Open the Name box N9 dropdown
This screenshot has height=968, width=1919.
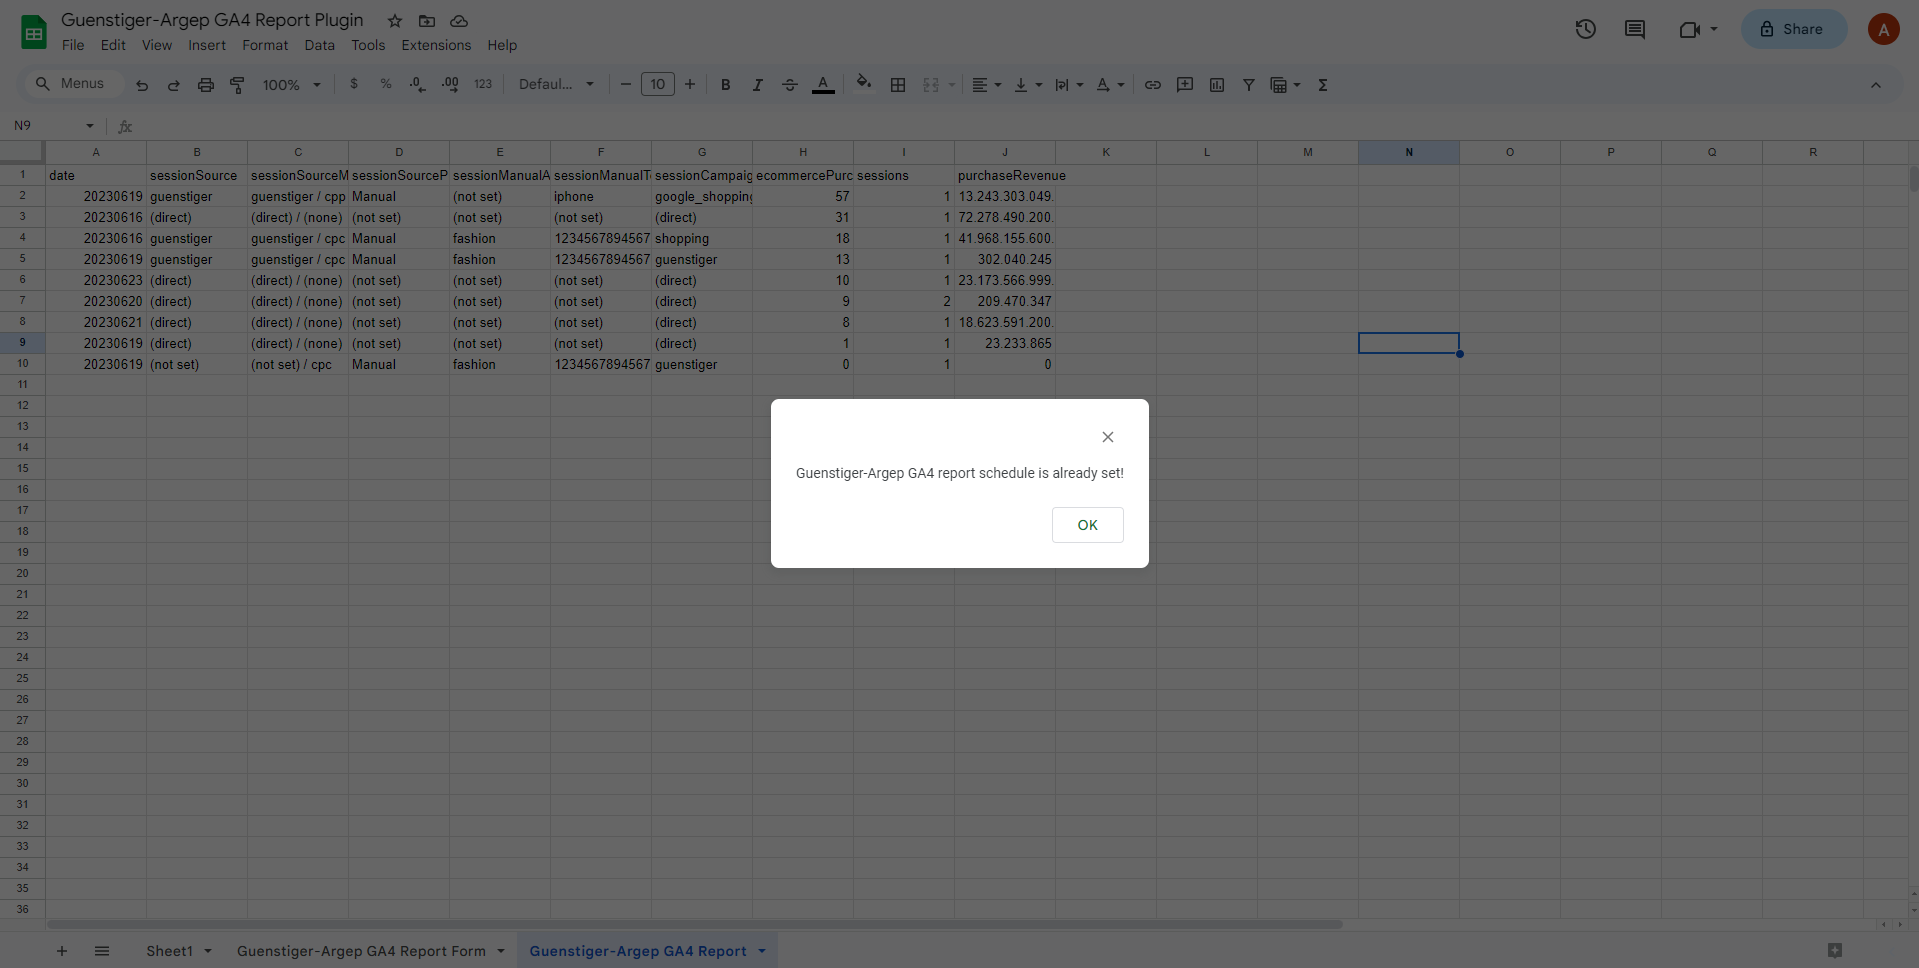90,126
